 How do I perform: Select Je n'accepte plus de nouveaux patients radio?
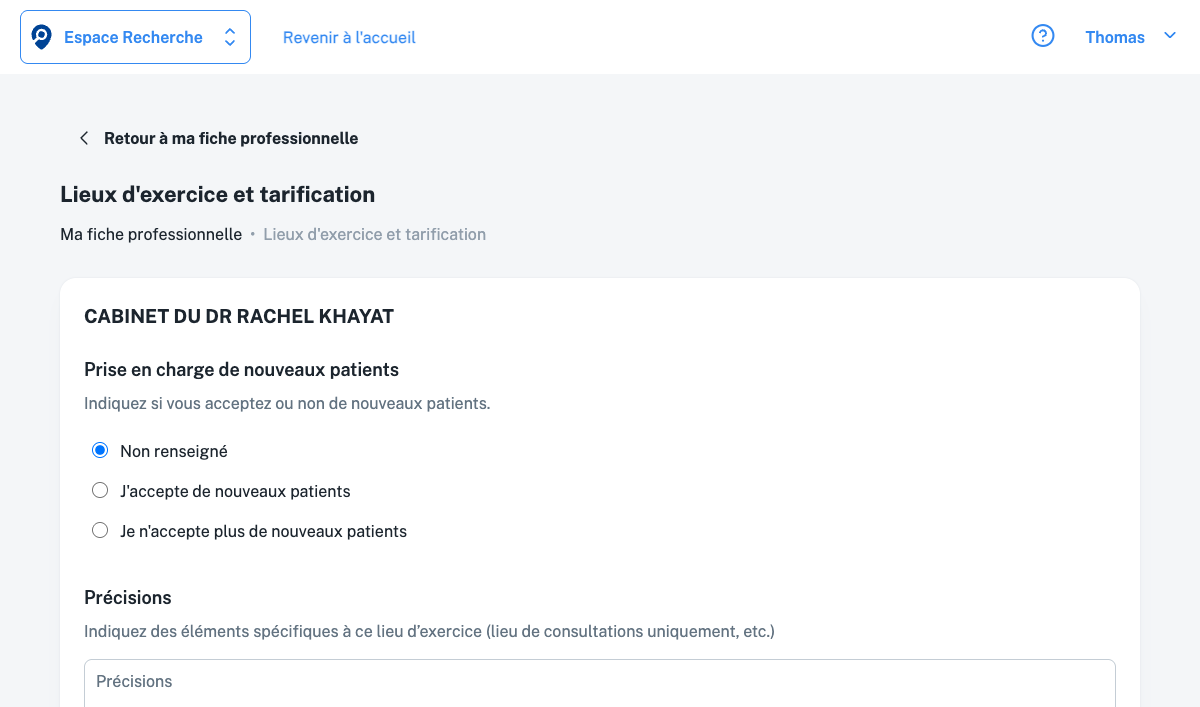tap(100, 531)
